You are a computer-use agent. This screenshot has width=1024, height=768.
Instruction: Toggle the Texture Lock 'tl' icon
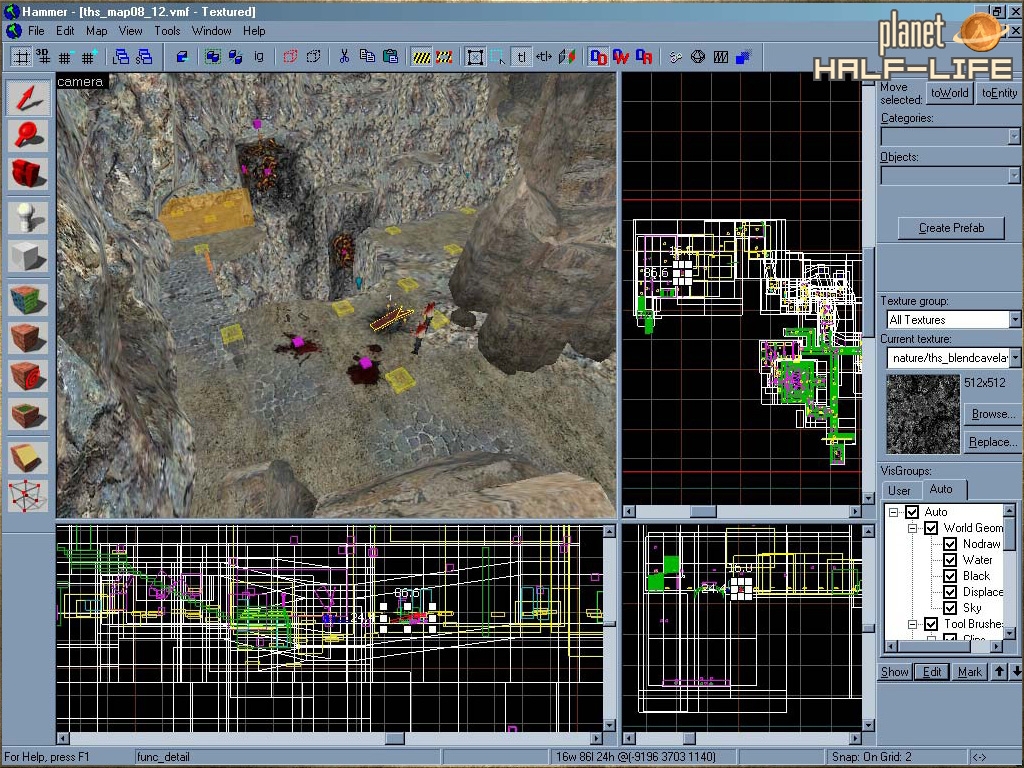click(521, 57)
